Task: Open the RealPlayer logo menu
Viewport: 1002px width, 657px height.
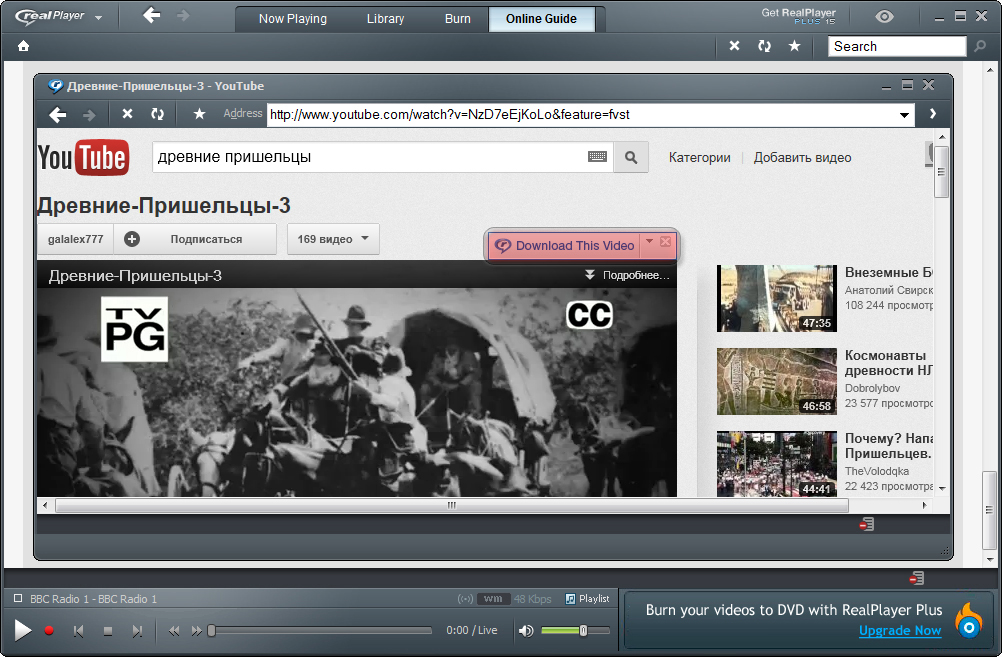Action: pos(58,17)
